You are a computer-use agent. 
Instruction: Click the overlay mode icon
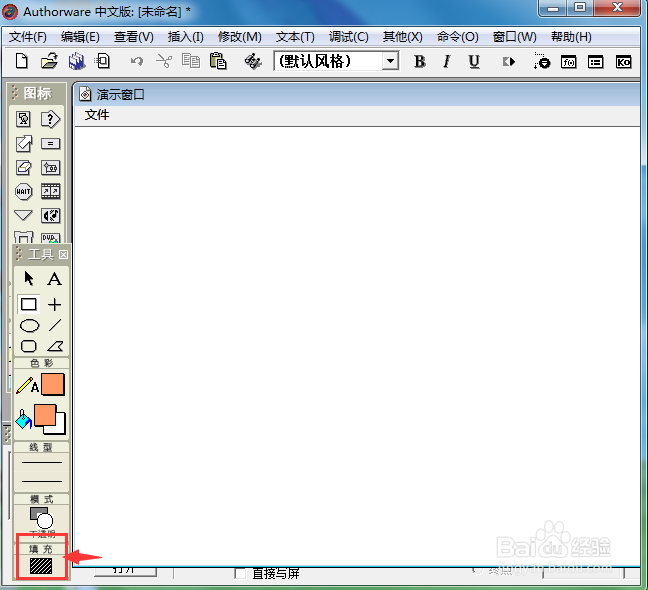click(41, 517)
